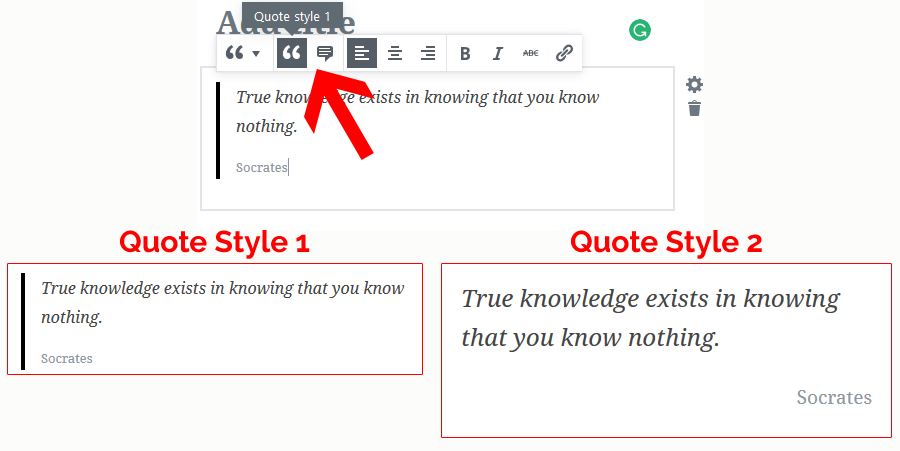The width and height of the screenshot is (900, 451).
Task: Align the quote text left
Action: click(362, 54)
